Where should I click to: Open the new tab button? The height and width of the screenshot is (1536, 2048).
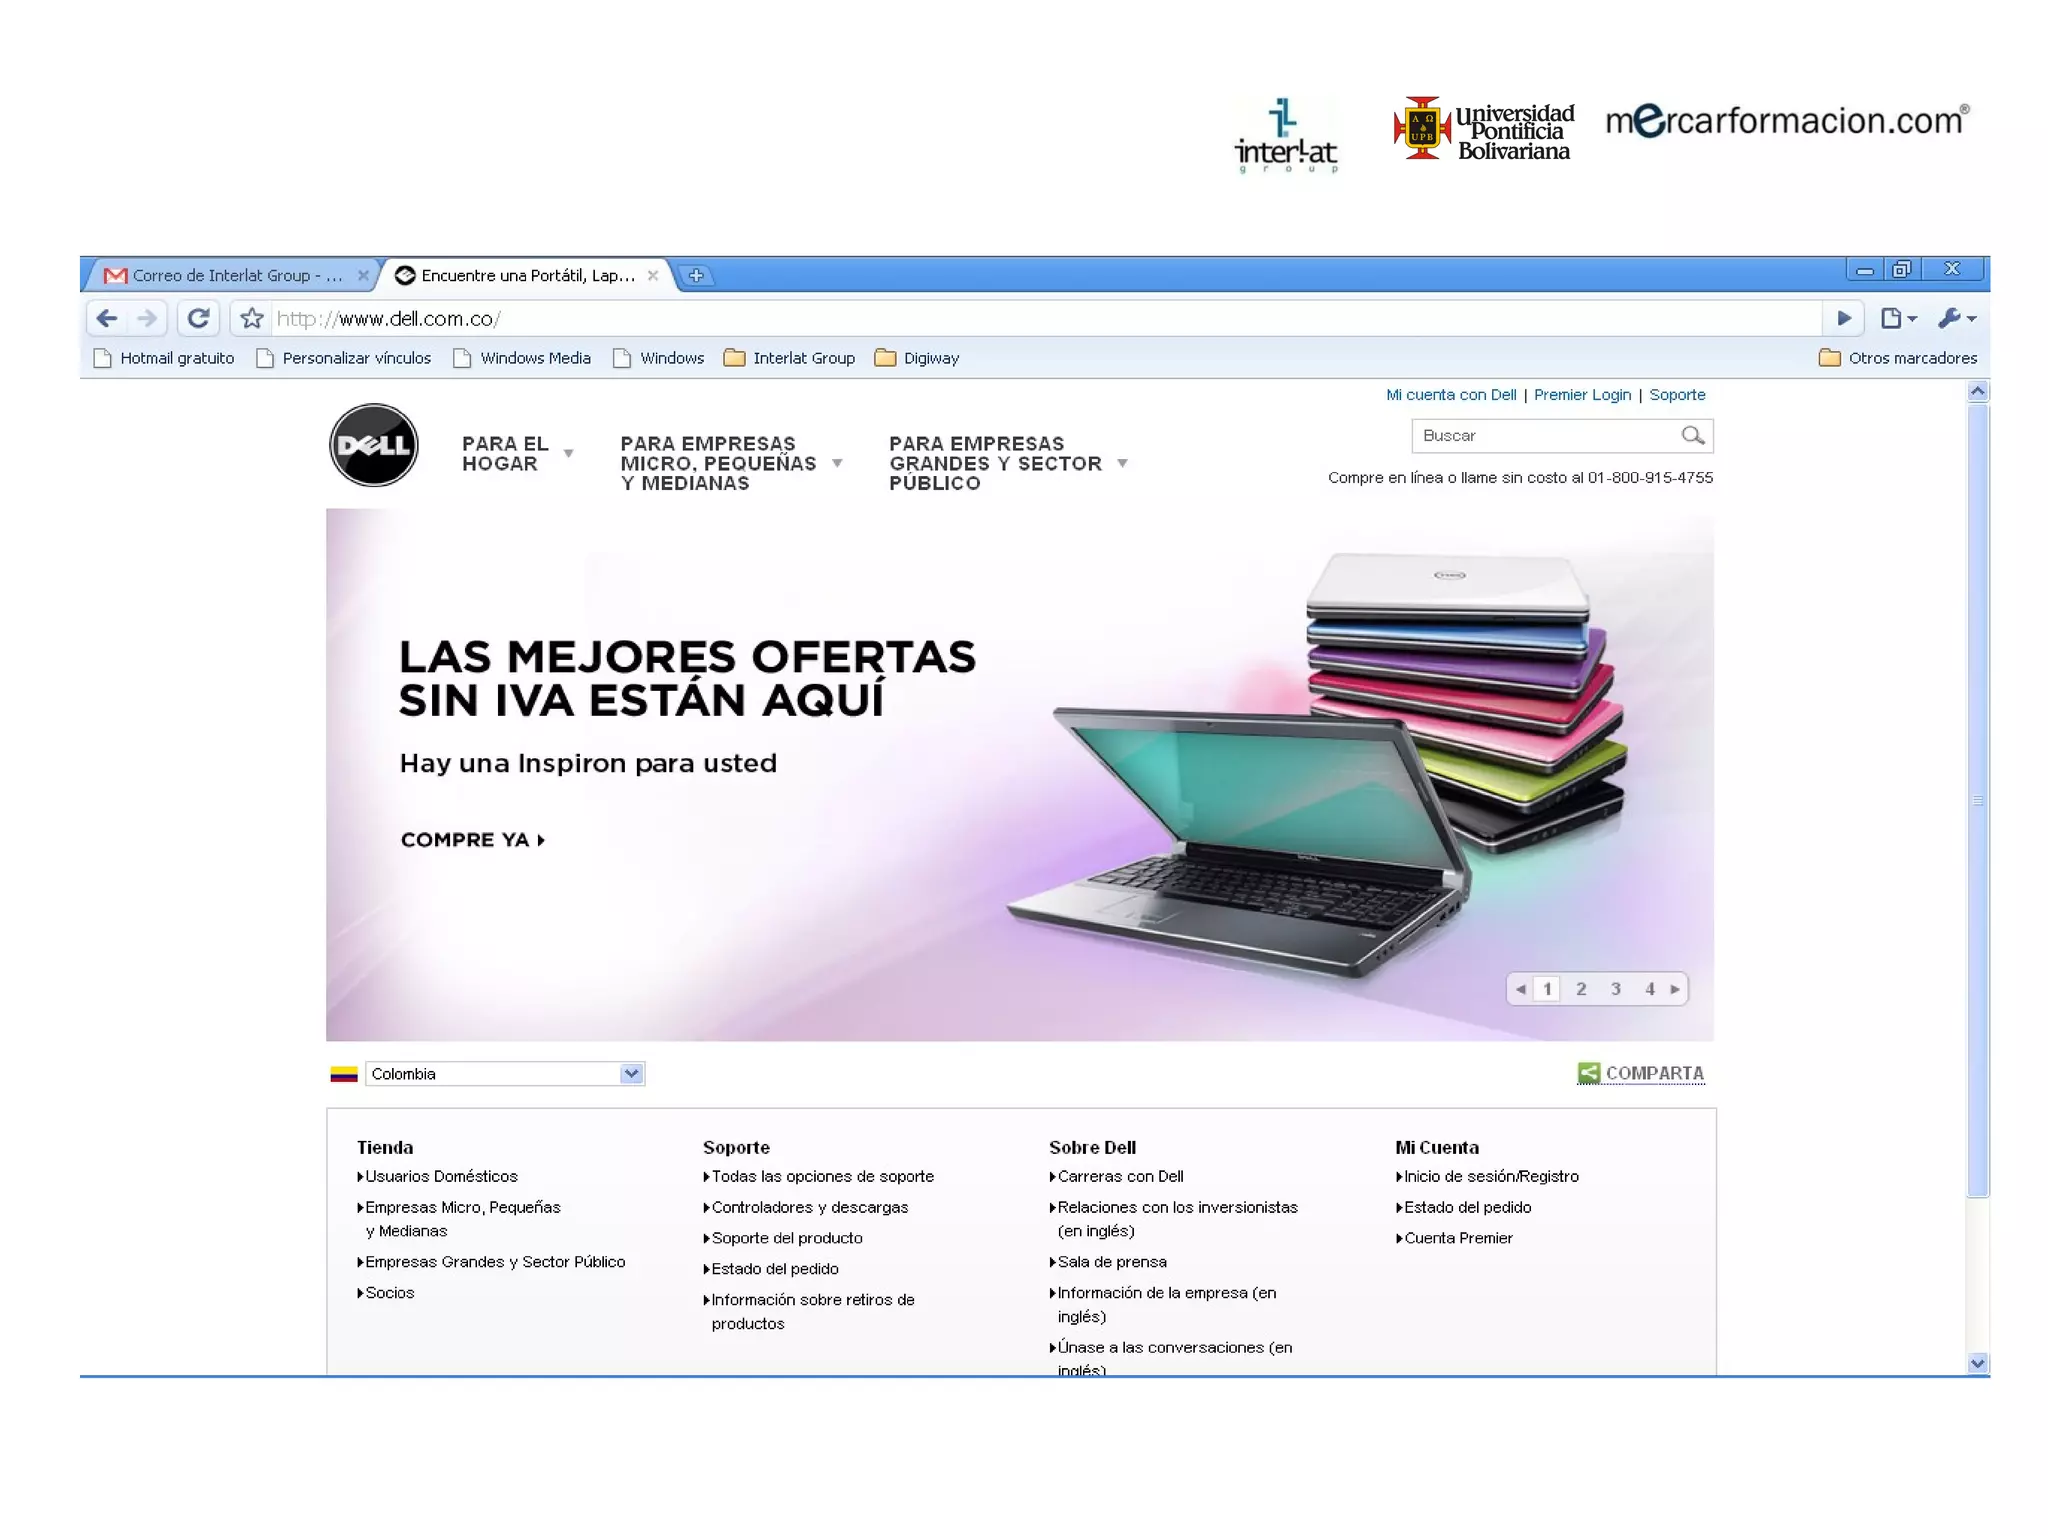(x=696, y=275)
